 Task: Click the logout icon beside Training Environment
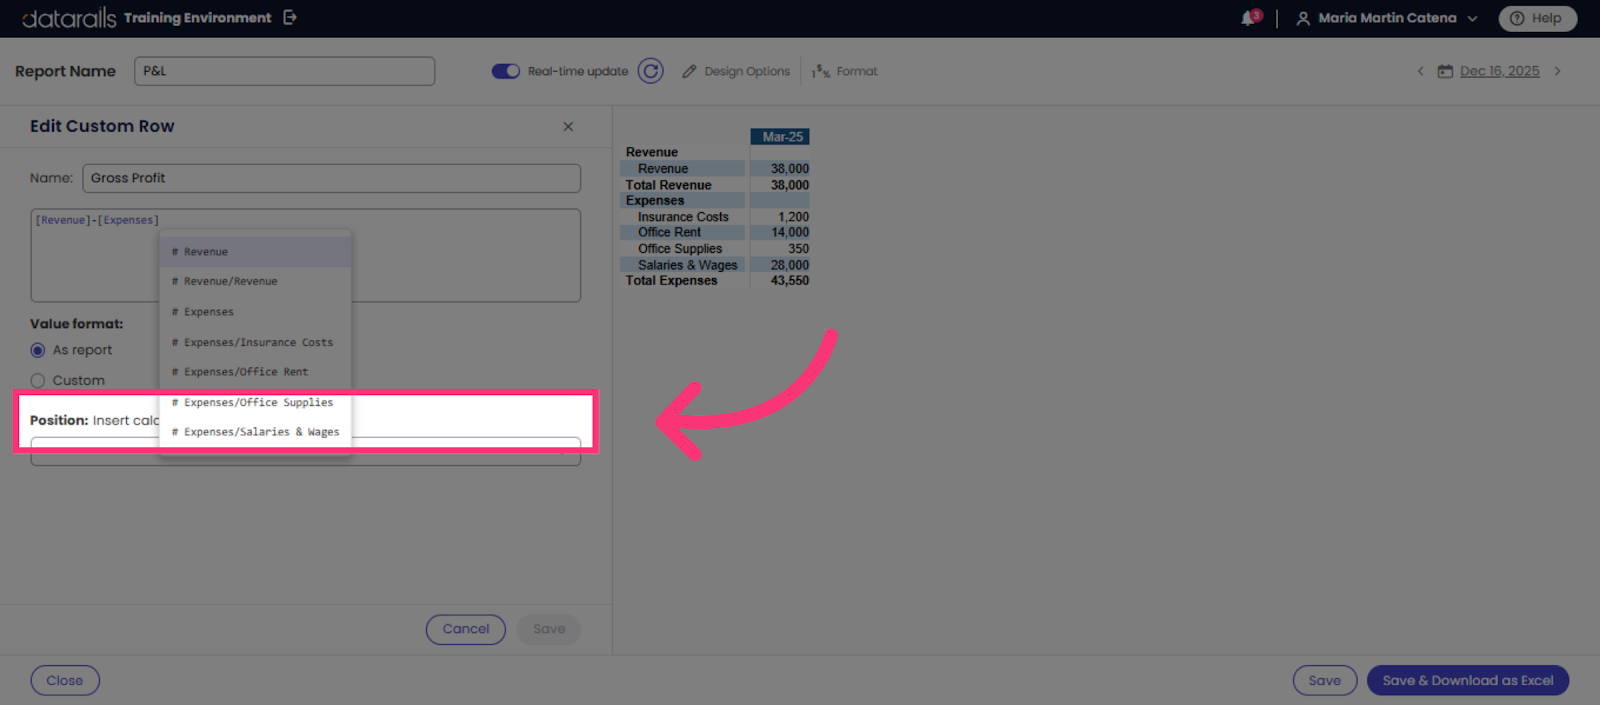click(290, 17)
